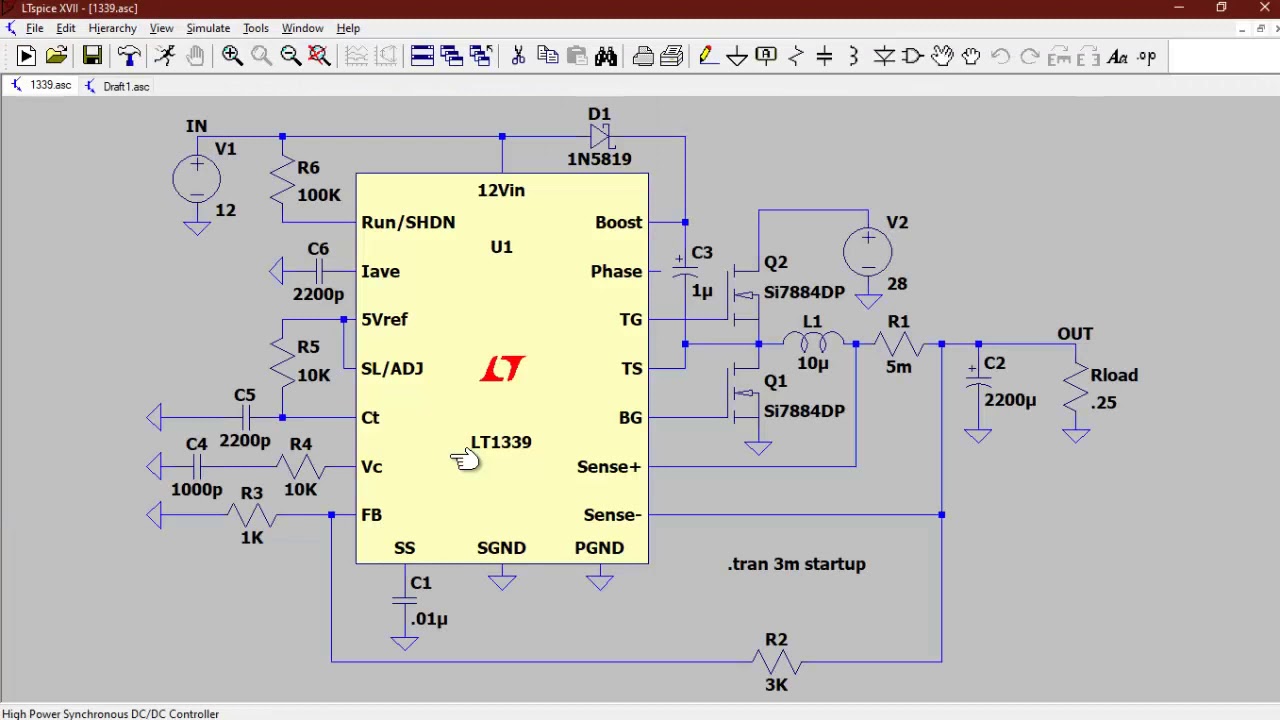1280x720 pixels.
Task: Switch to the Draft1.asc tab
Action: (x=117, y=86)
